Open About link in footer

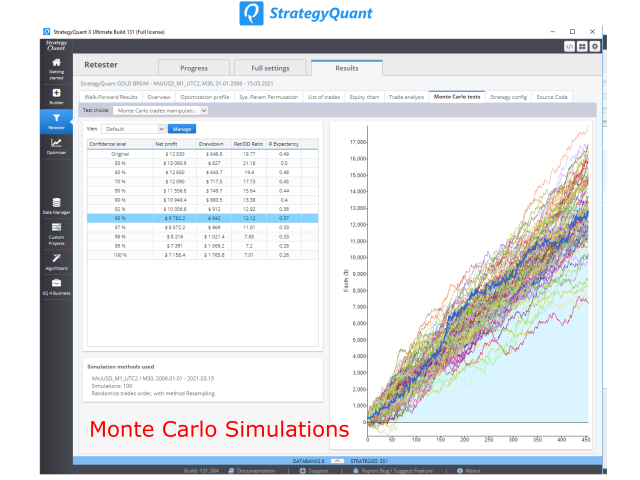(x=473, y=471)
